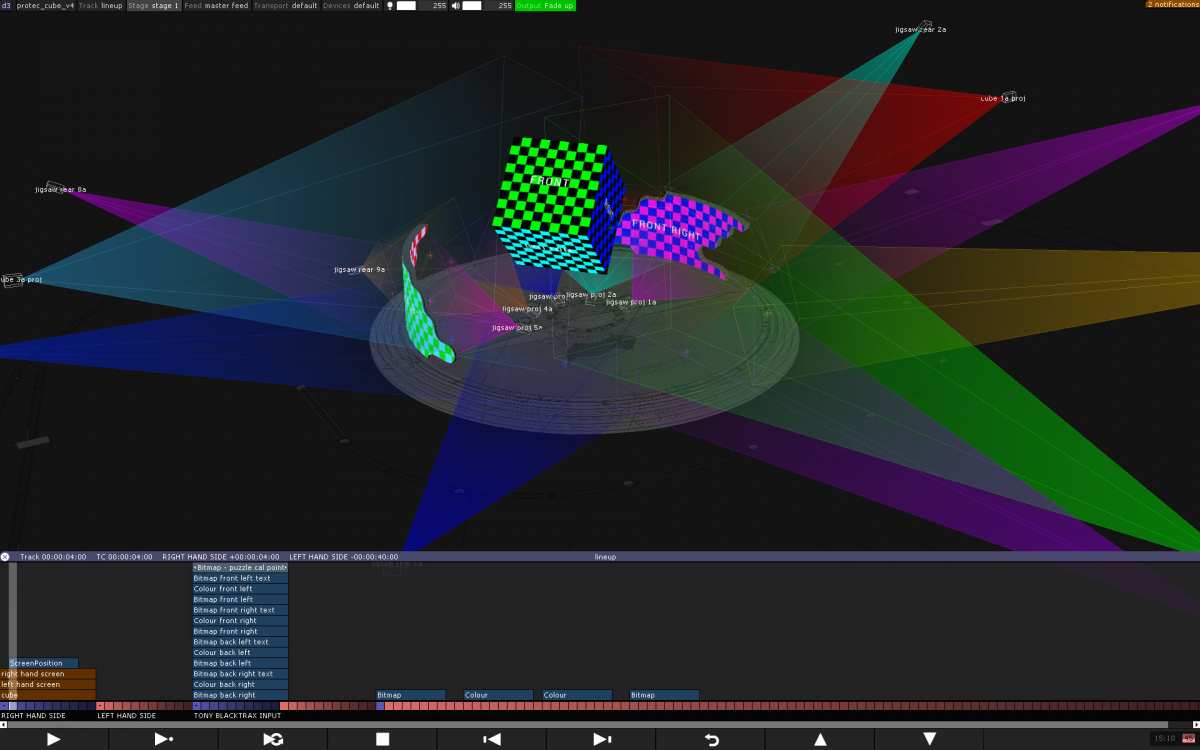The image size is (1200, 750).
Task: Click the volume speaker icon
Action: point(456,5)
